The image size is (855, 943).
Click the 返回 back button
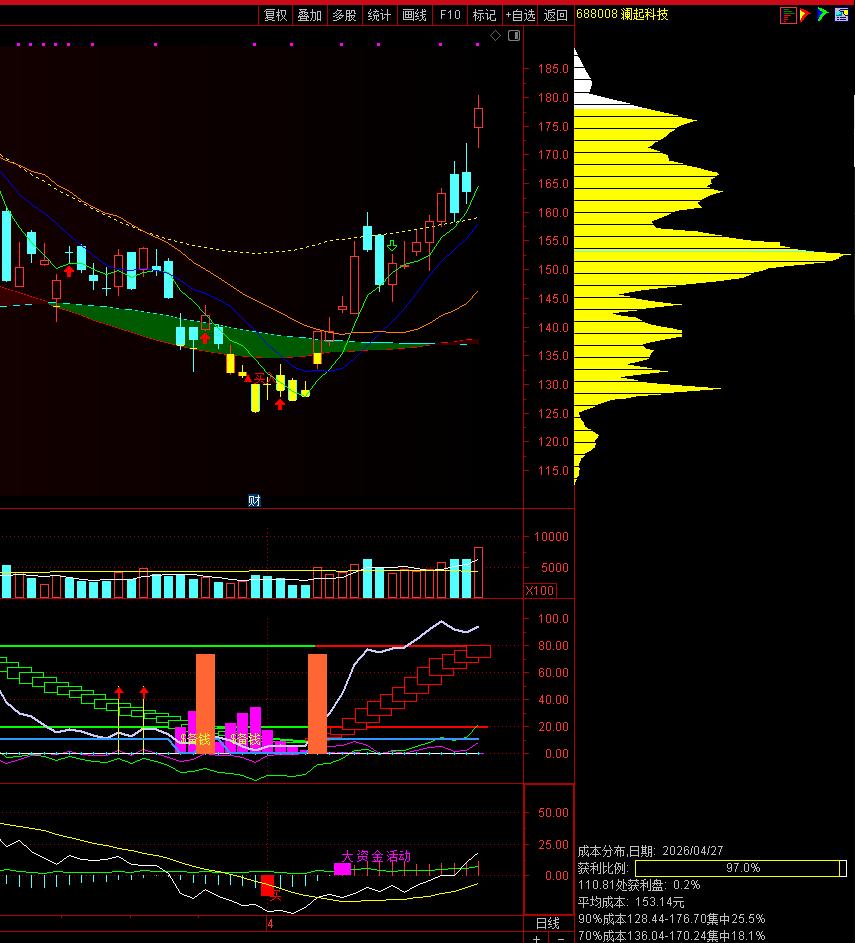click(556, 15)
